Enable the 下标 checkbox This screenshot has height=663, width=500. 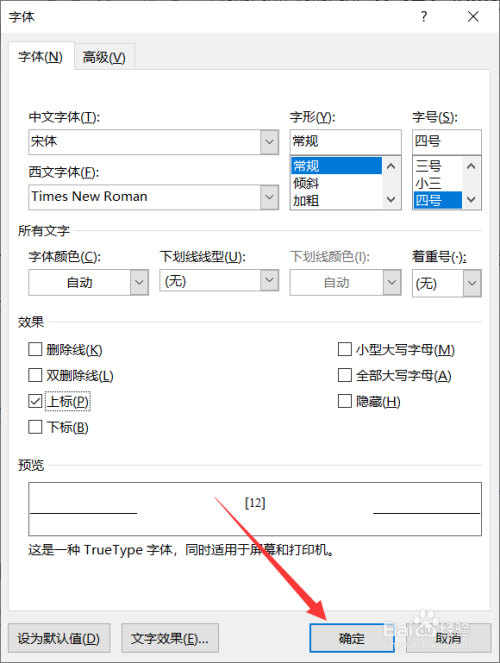click(35, 427)
